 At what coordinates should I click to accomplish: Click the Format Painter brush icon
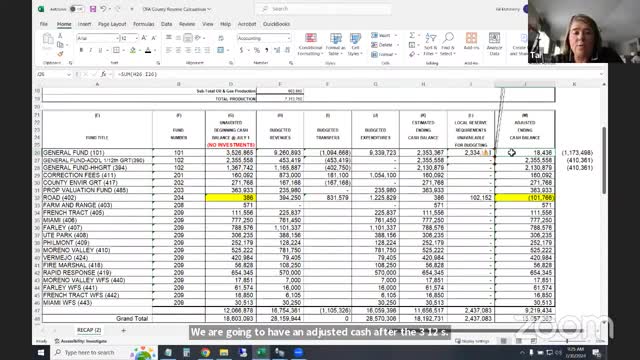point(60,53)
